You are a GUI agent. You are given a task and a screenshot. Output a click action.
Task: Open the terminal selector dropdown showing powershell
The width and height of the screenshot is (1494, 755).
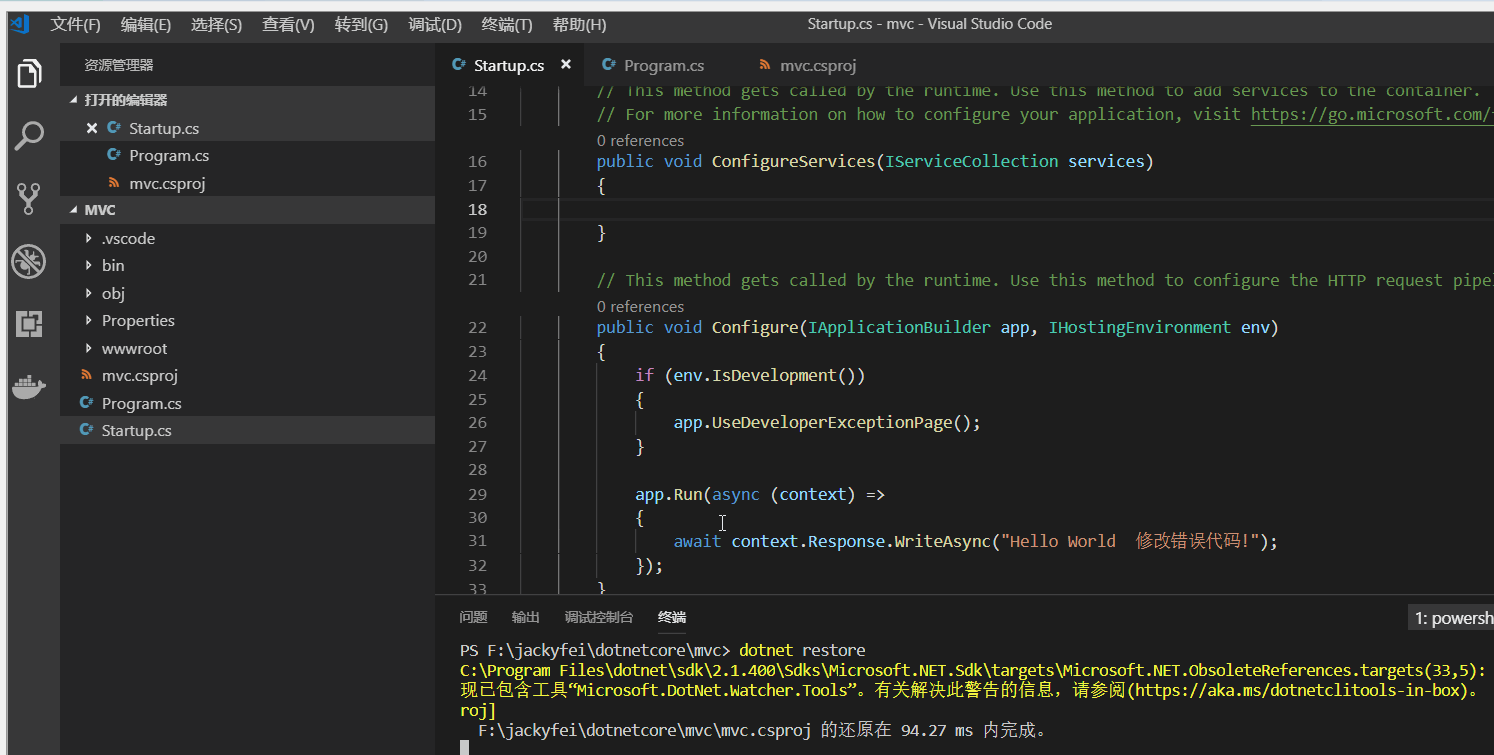click(x=1452, y=619)
